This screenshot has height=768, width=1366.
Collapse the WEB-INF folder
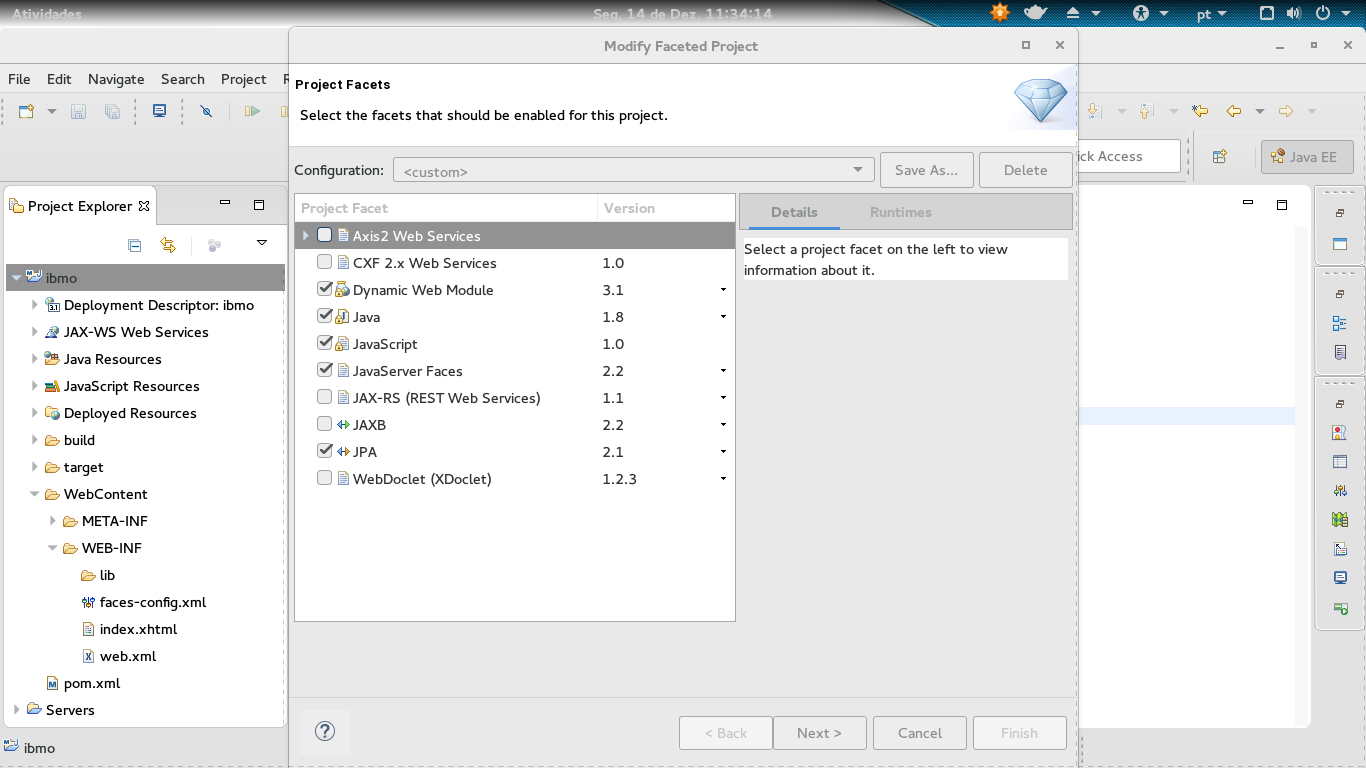click(53, 548)
